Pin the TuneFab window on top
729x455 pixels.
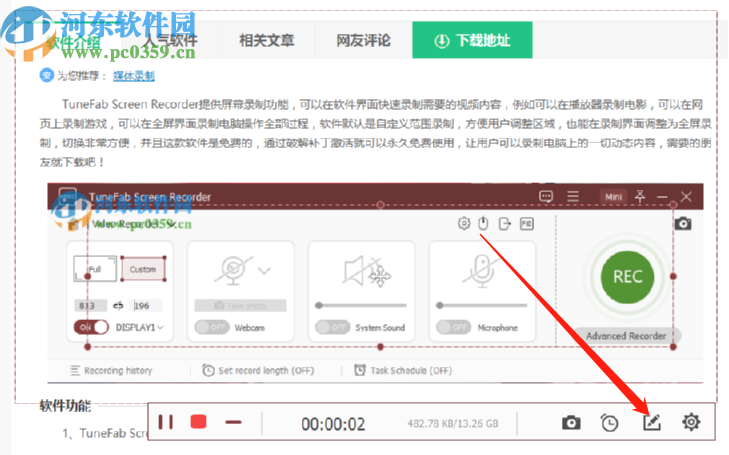[640, 196]
